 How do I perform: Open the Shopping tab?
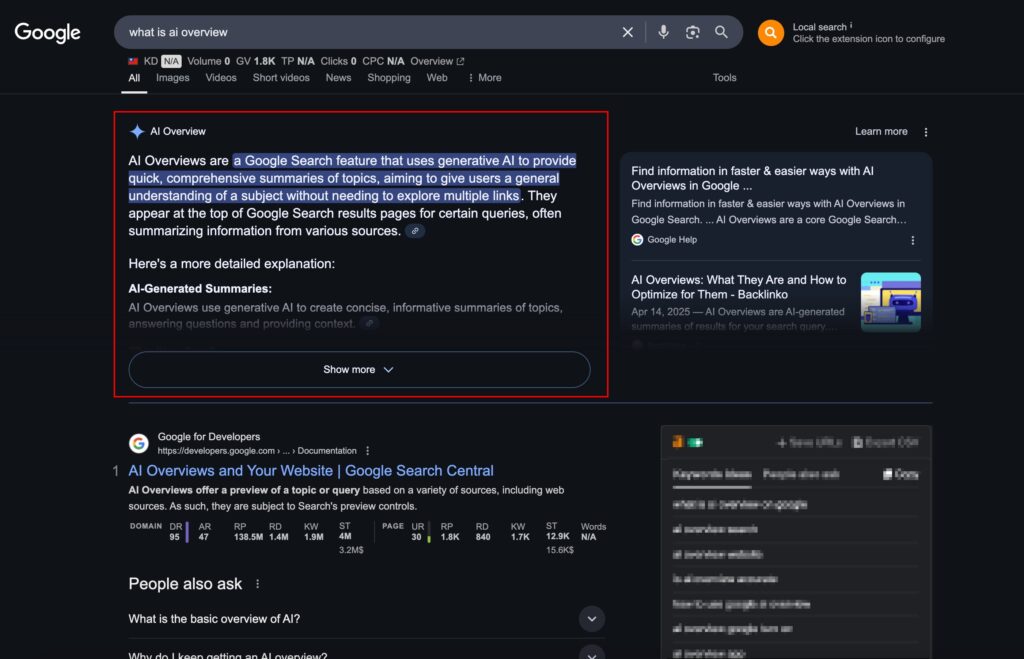[x=389, y=78]
